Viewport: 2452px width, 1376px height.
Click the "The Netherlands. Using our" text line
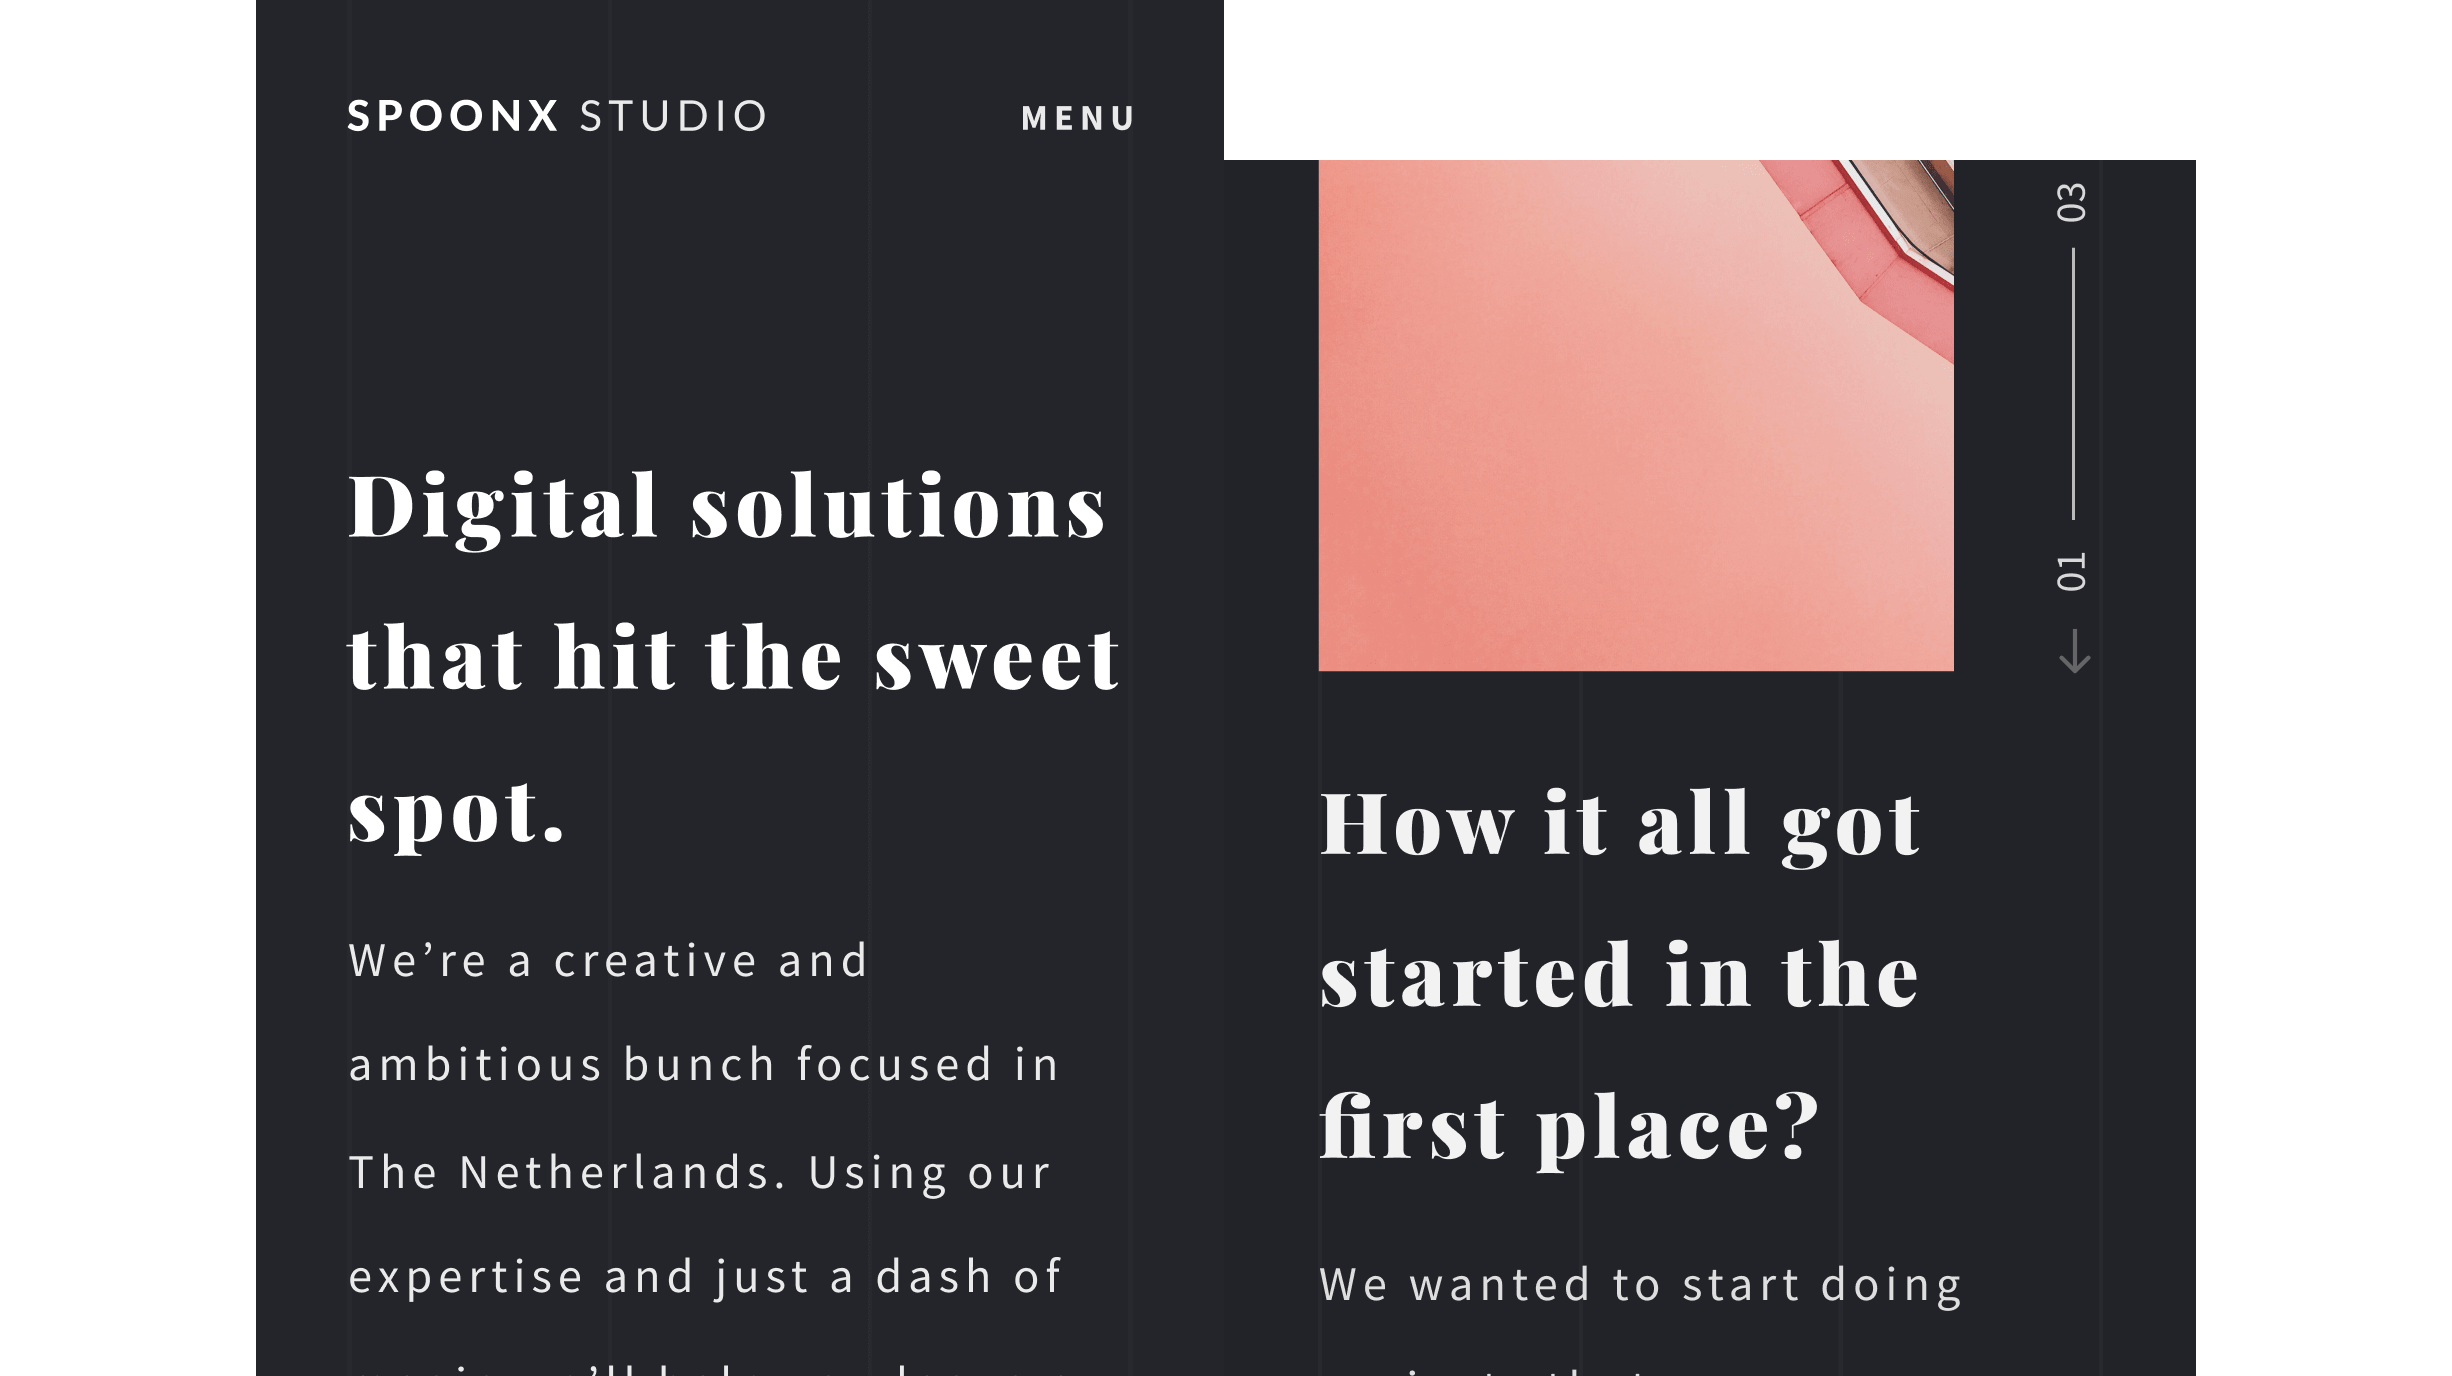coord(700,1172)
